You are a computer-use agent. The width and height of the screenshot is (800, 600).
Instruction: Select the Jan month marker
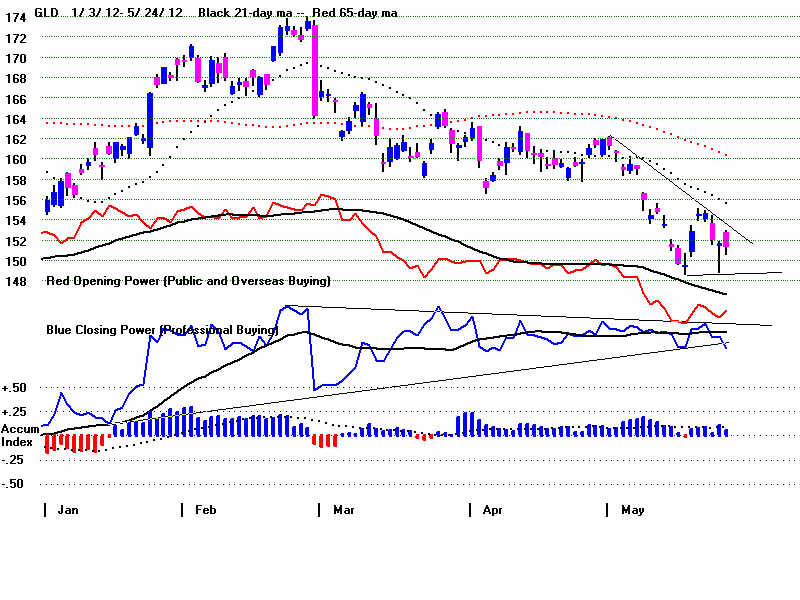click(x=68, y=510)
